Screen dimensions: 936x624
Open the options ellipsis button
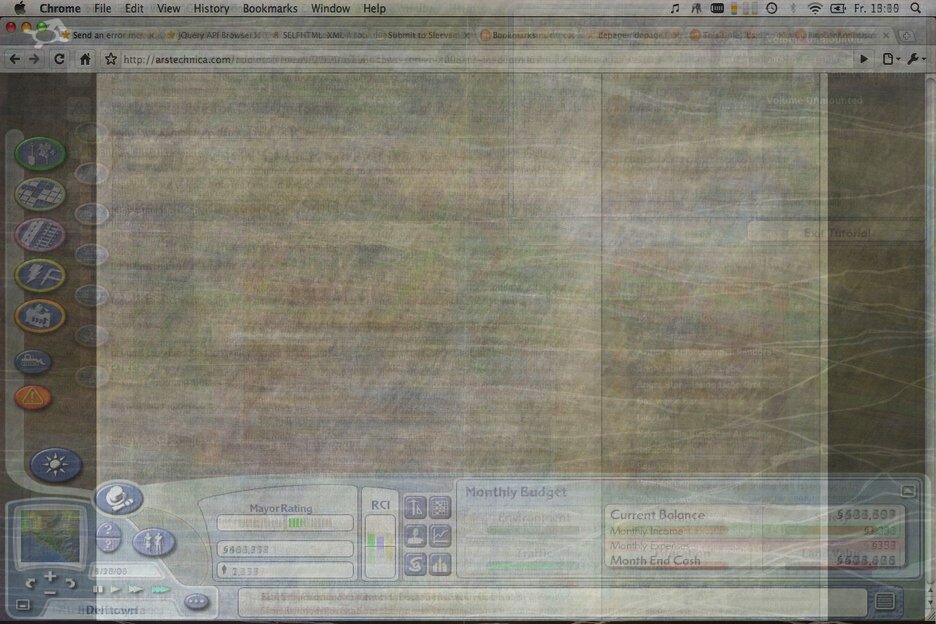pos(196,601)
